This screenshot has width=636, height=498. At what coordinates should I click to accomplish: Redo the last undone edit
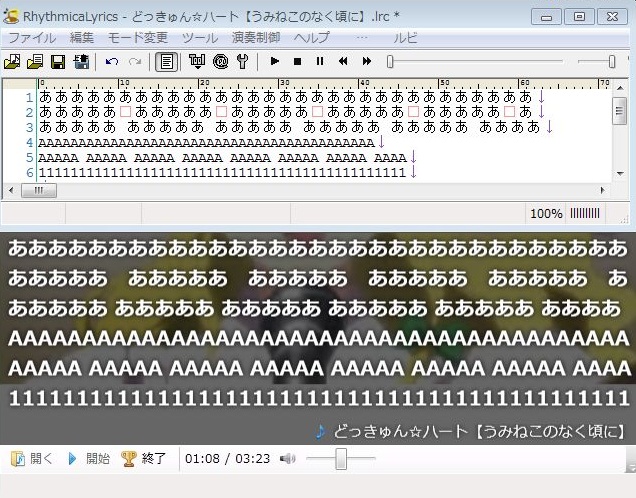[135, 62]
